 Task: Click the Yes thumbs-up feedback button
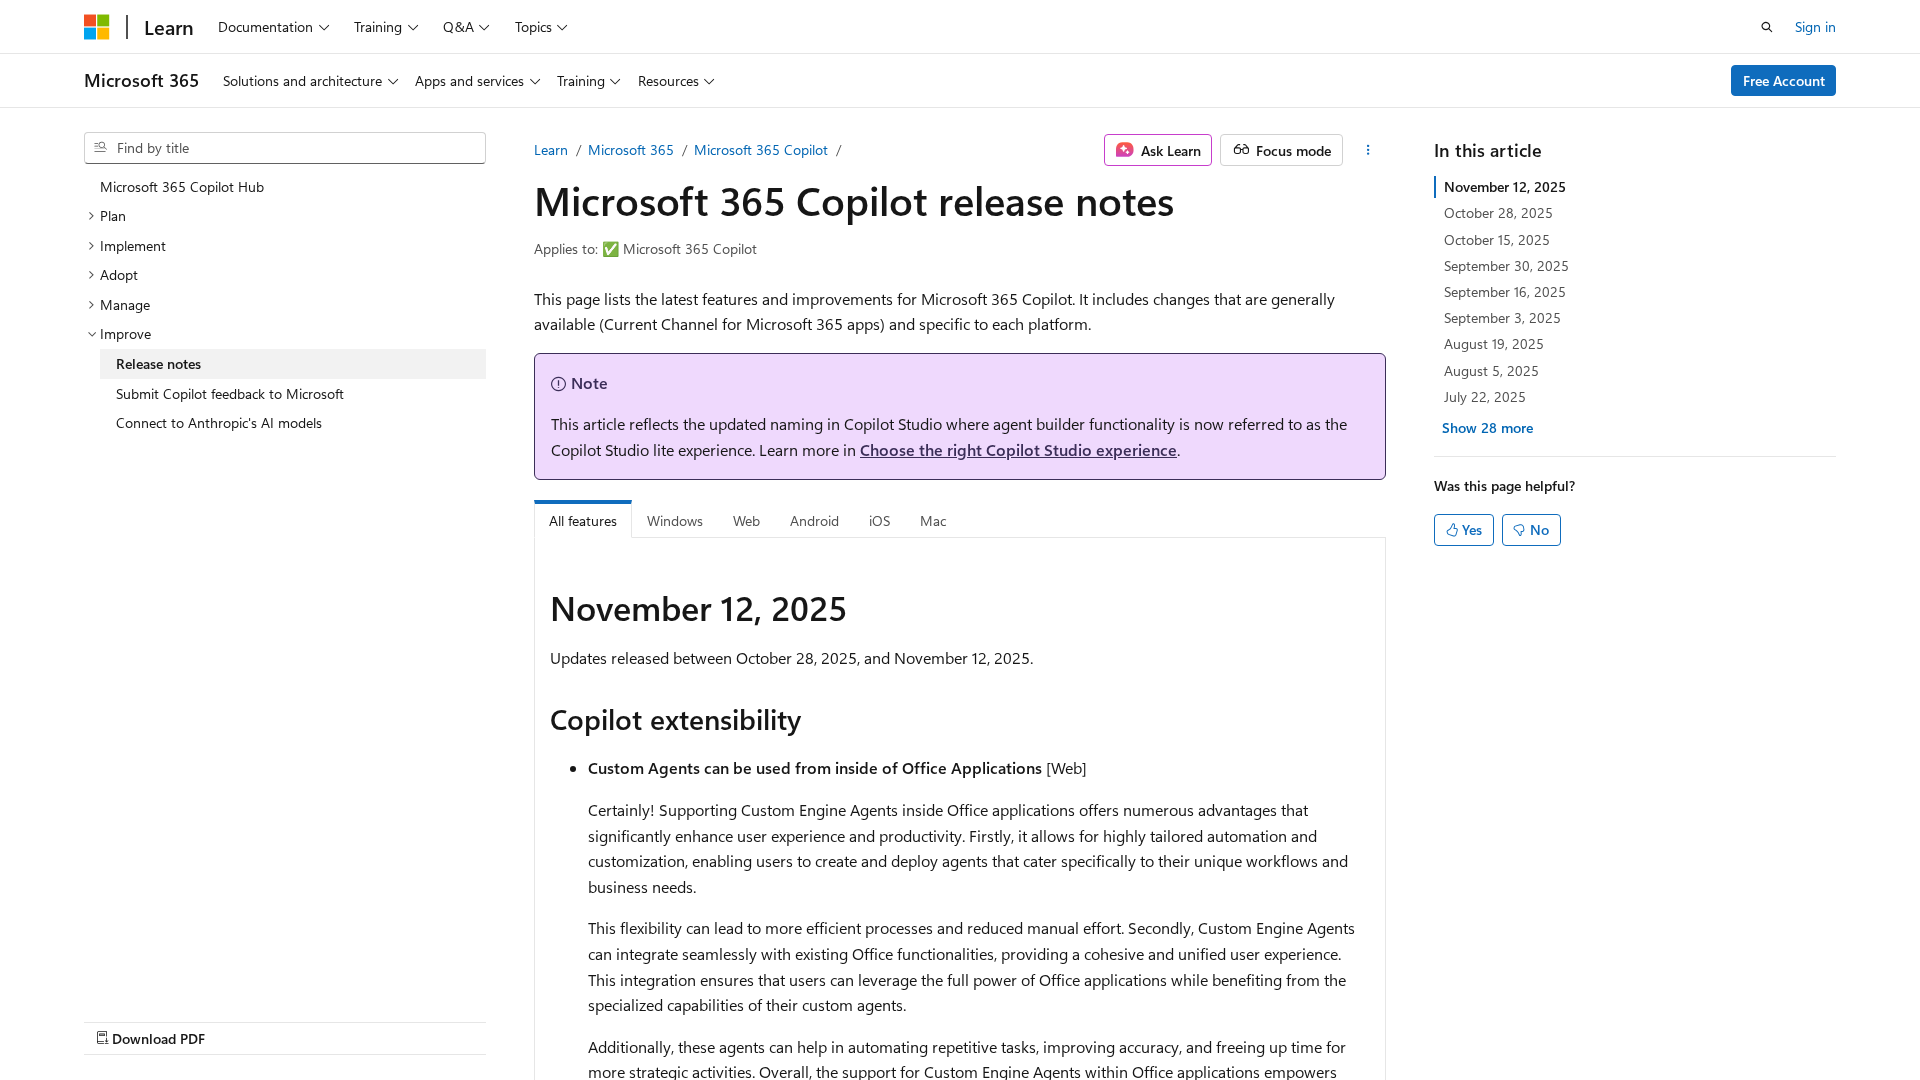(1463, 530)
